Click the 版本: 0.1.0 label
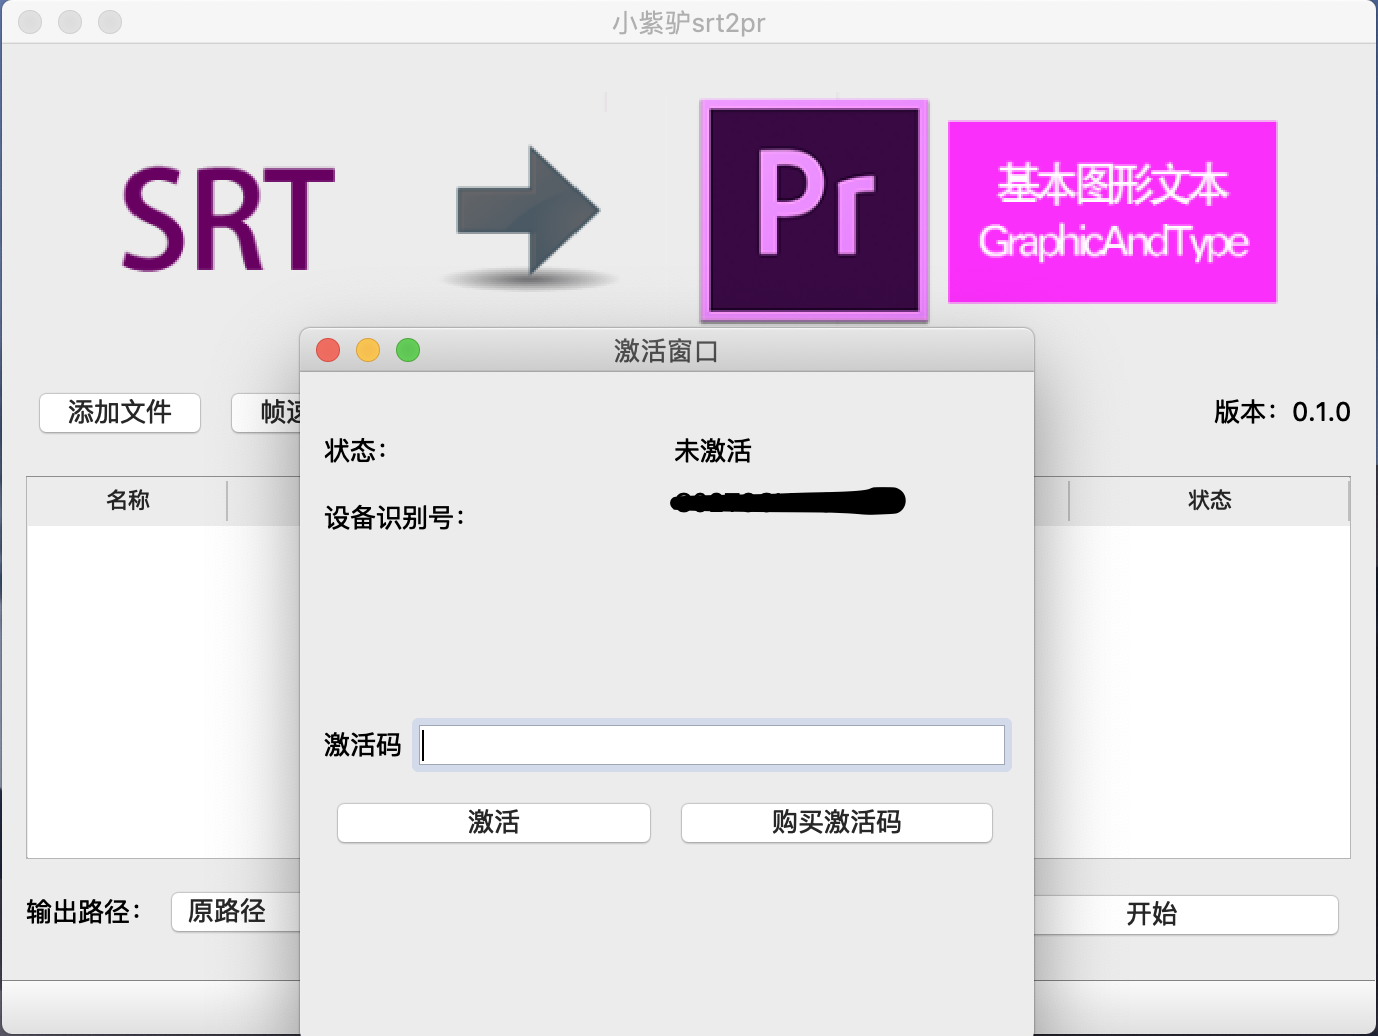Viewport: 1378px width, 1036px height. (1282, 412)
